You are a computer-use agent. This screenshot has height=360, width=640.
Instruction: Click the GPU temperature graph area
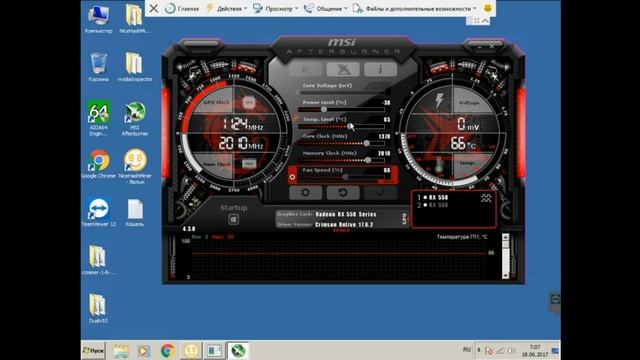(341, 258)
